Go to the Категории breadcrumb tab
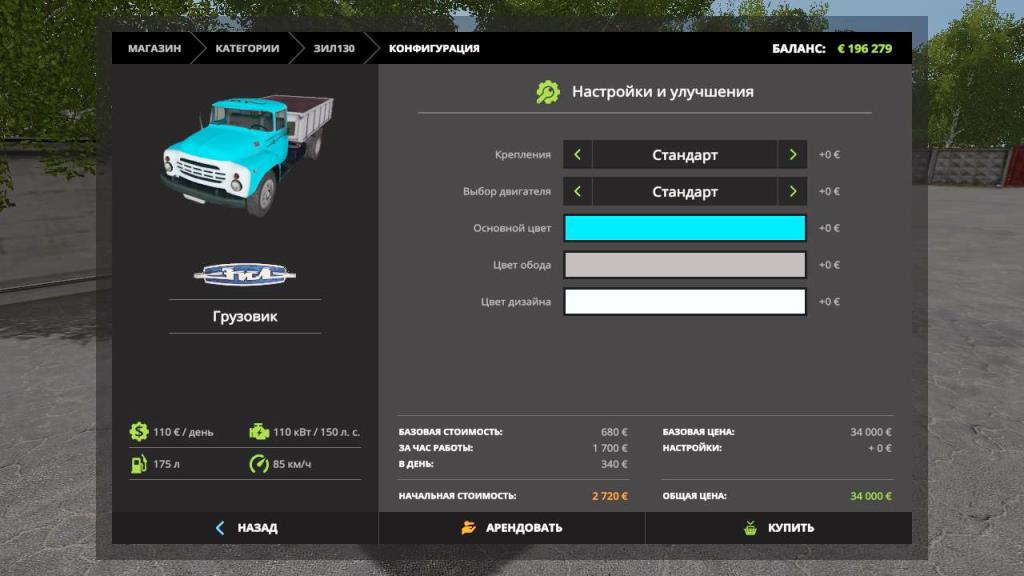1024x576 pixels. (247, 48)
